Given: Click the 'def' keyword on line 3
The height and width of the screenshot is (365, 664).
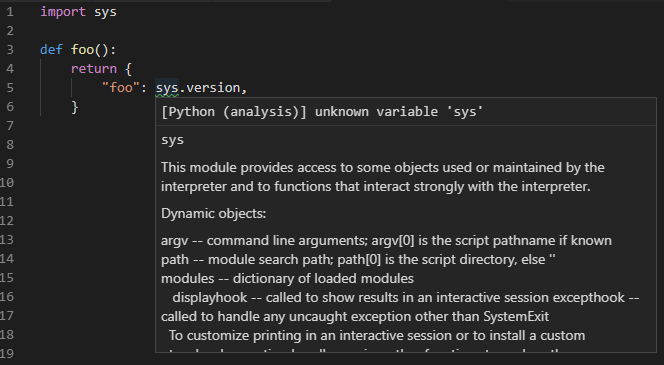Looking at the screenshot, I should tap(51, 50).
